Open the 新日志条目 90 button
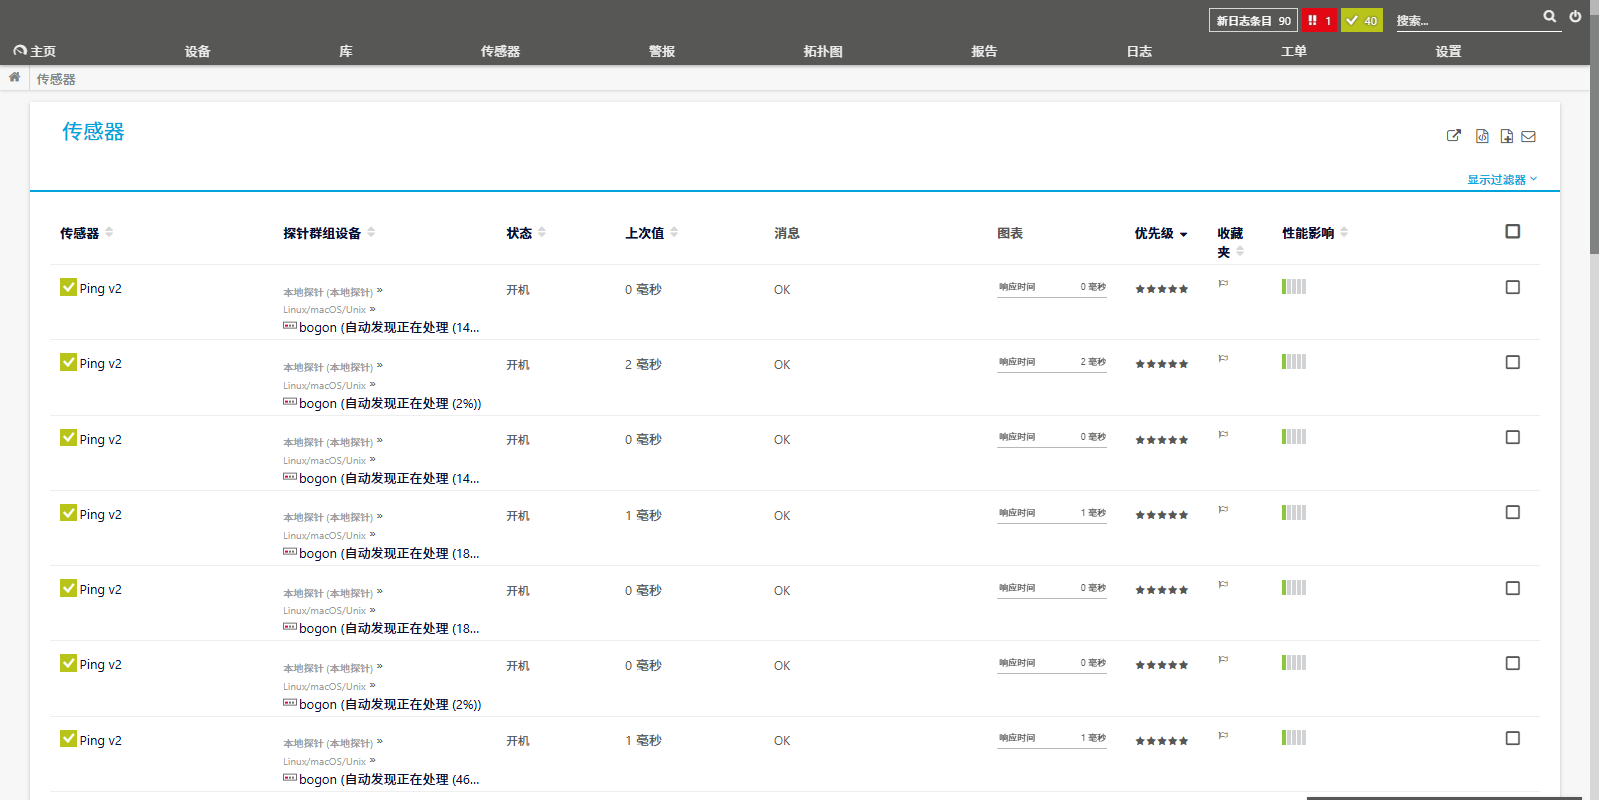Image resolution: width=1599 pixels, height=800 pixels. coord(1253,20)
